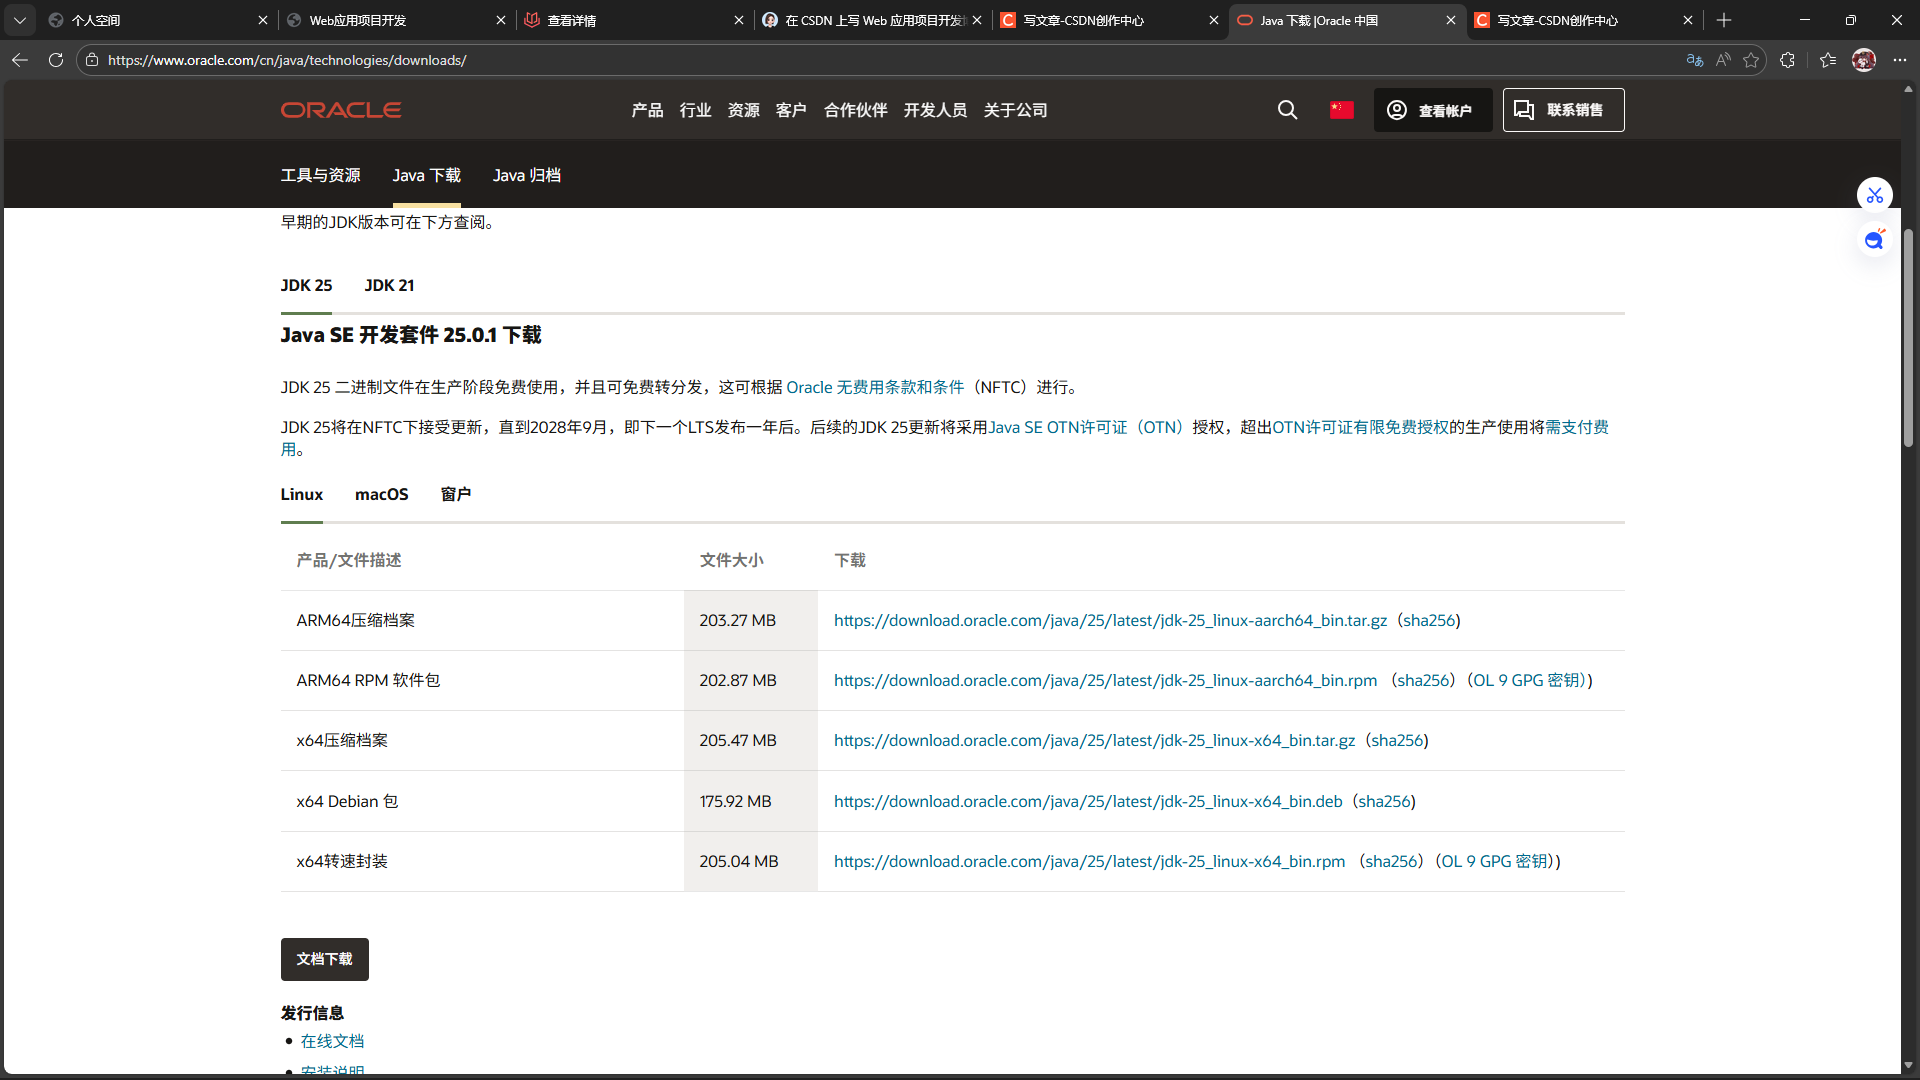Download the linux-x64_bin.deb package link

click(1088, 802)
